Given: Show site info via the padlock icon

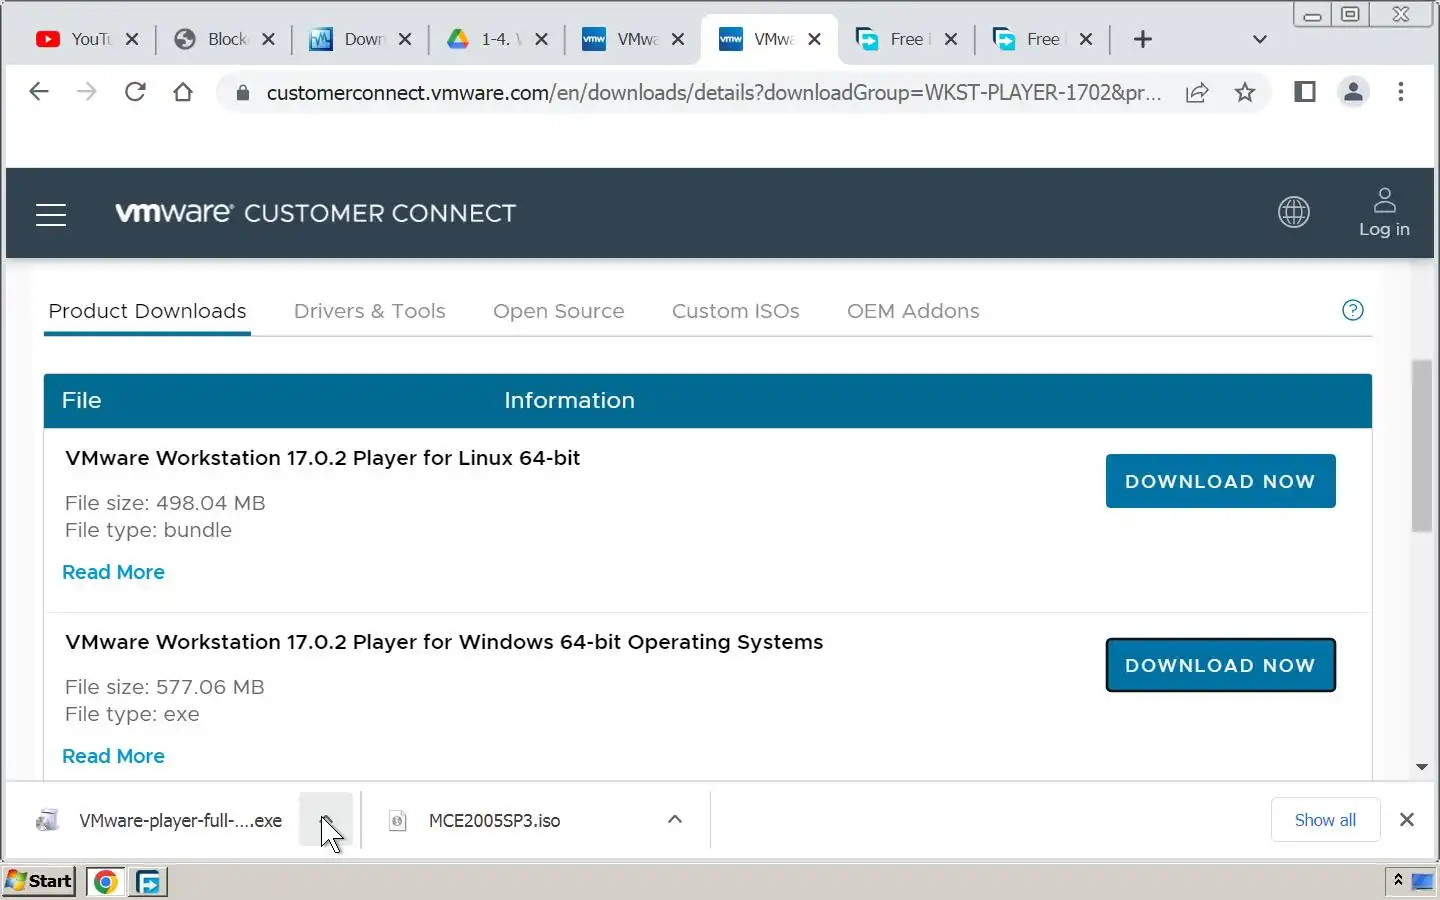Looking at the screenshot, I should 241,93.
